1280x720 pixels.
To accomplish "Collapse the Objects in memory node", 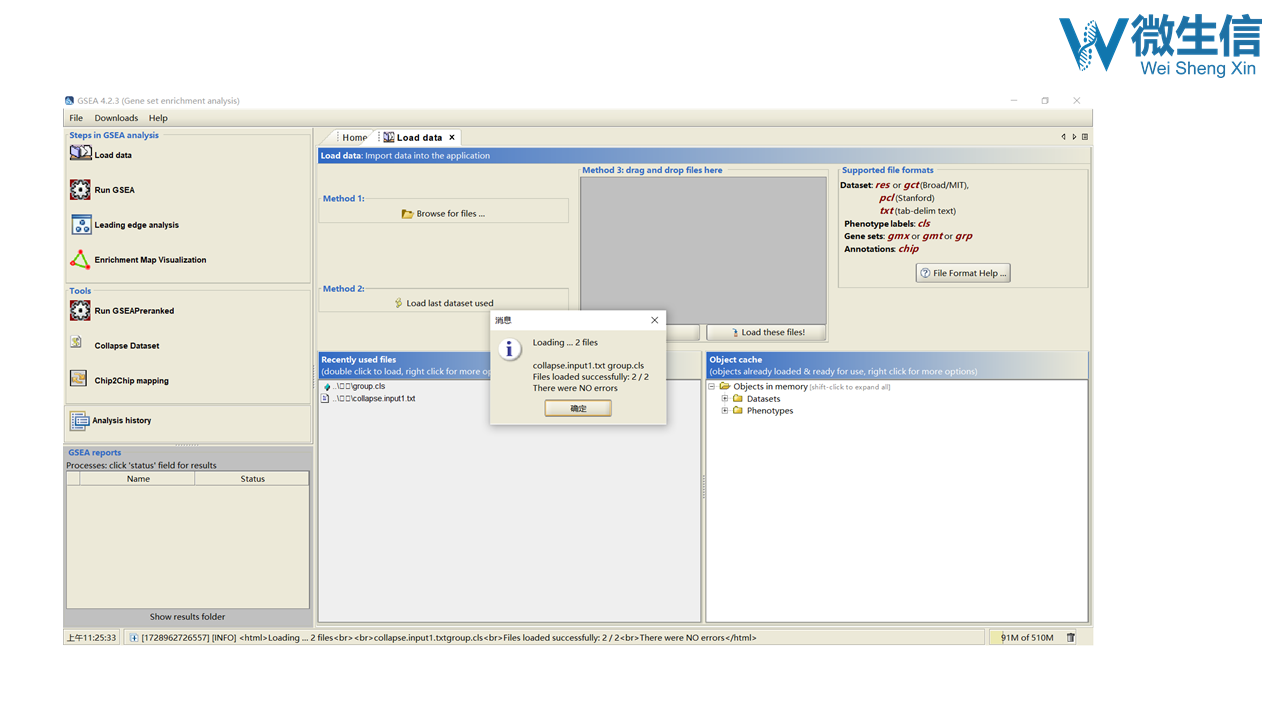I will 712,386.
